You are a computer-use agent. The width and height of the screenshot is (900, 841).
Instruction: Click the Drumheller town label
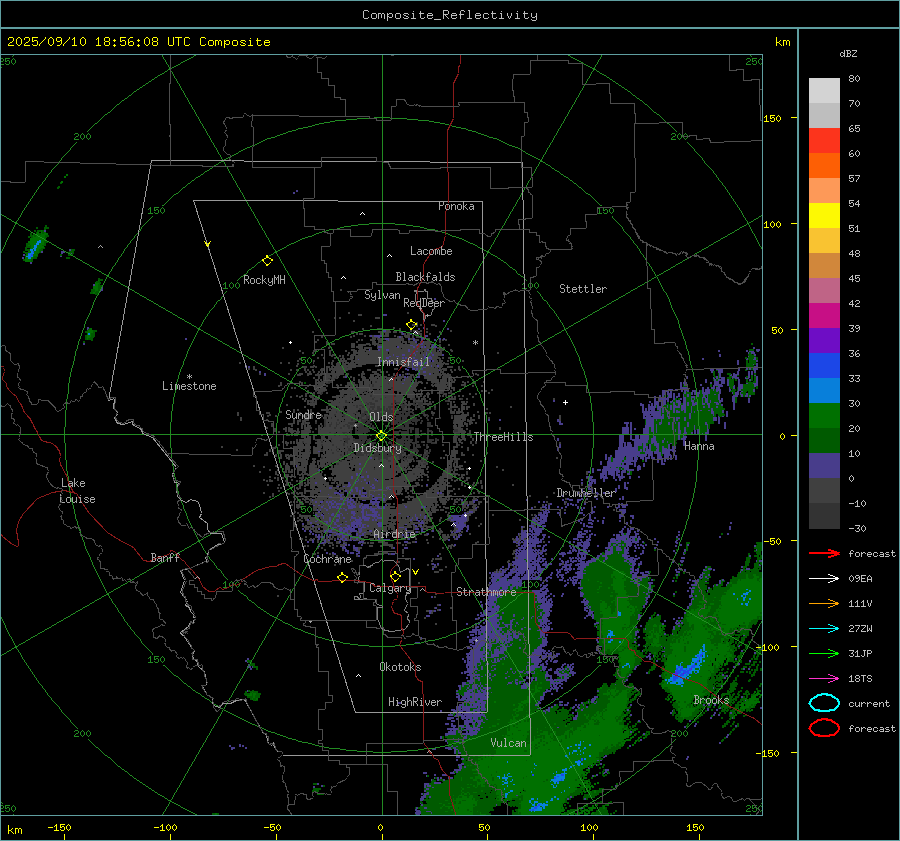[586, 493]
